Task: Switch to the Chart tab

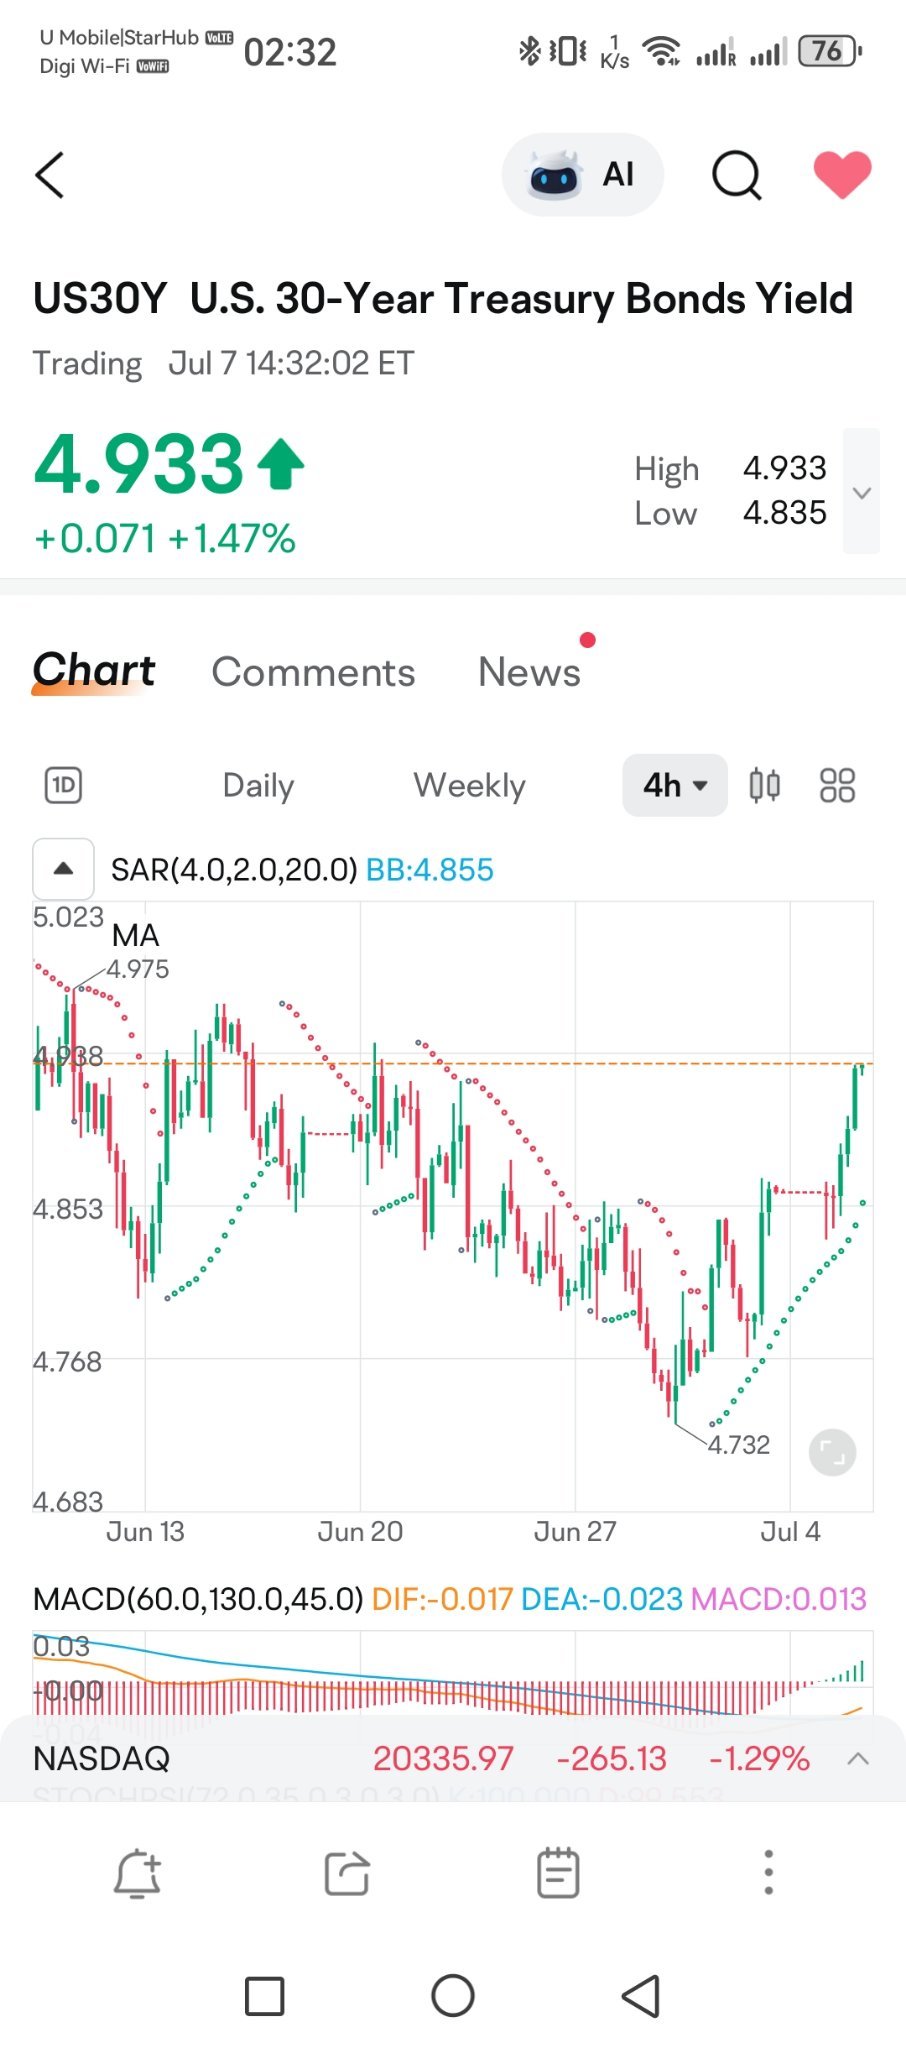Action: 94,671
